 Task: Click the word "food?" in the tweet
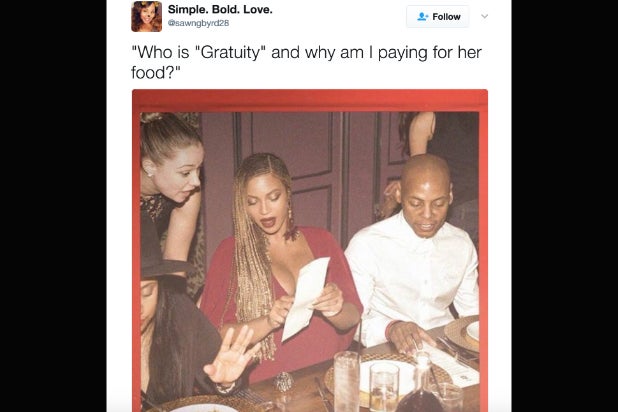pos(156,73)
